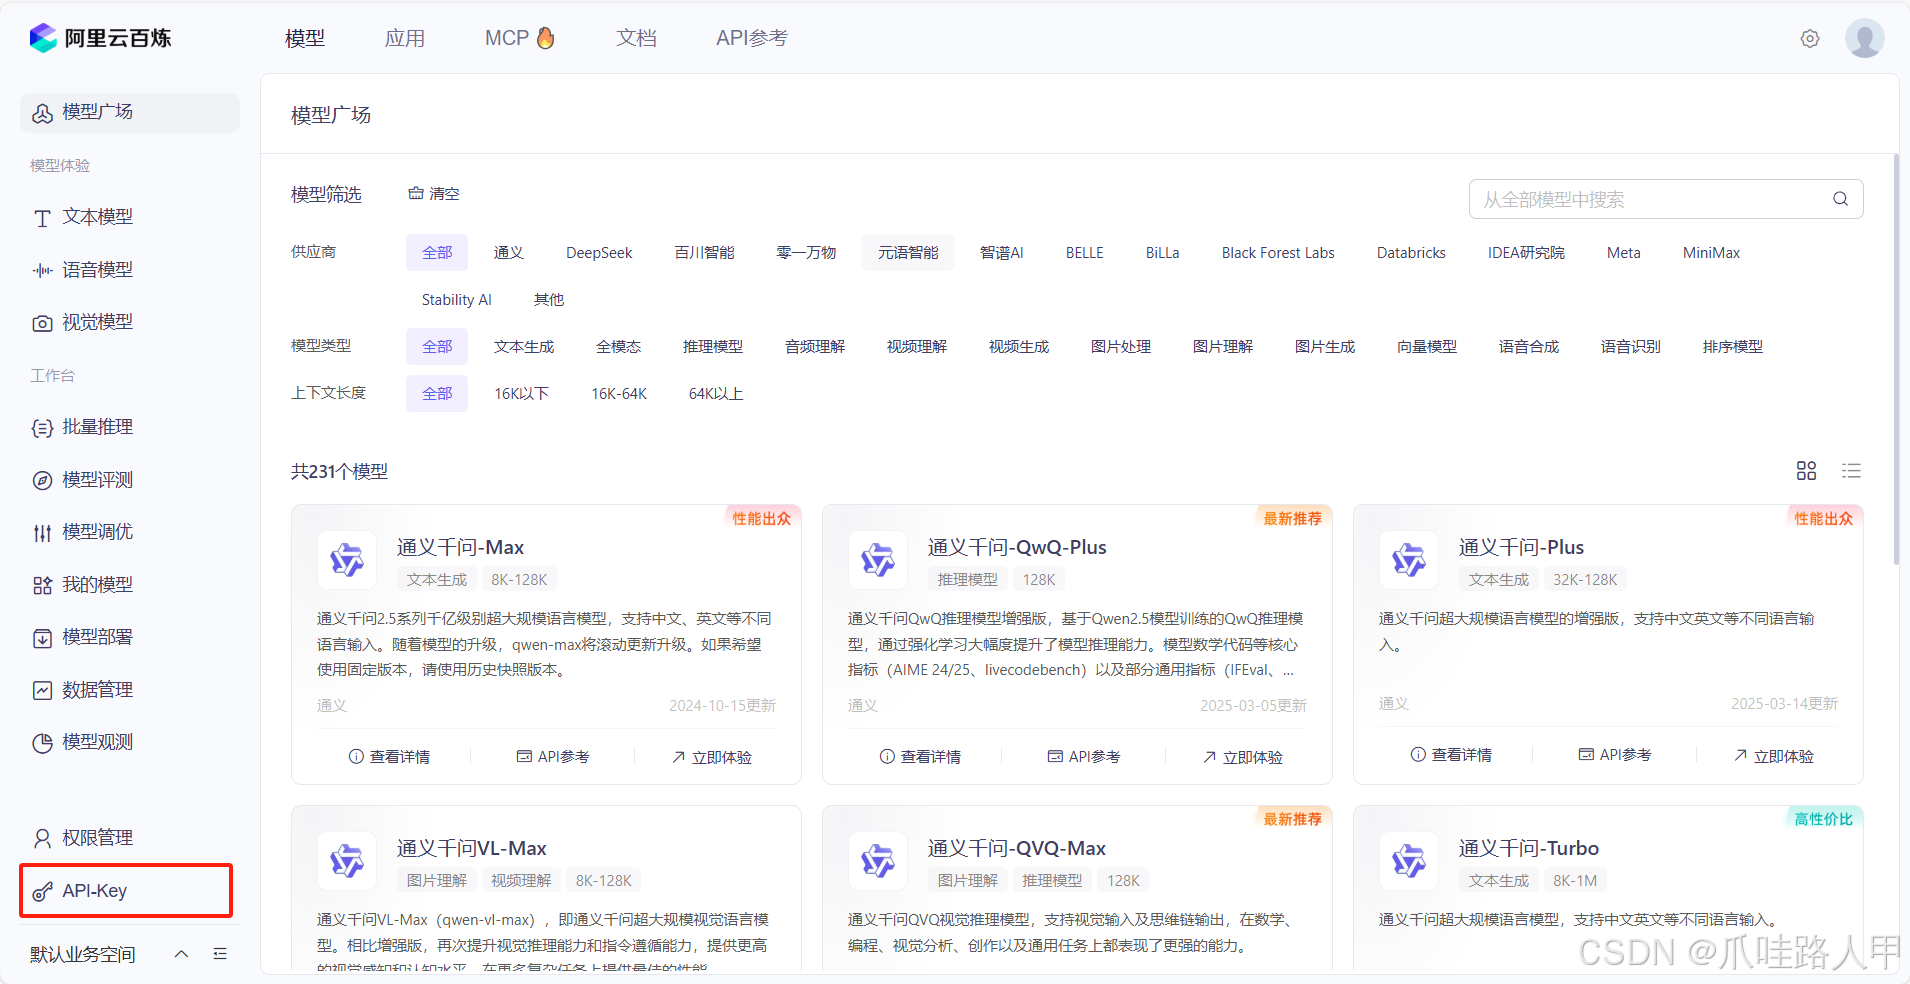Screen dimensions: 1910x984
Task: Enable the 推理模型 model type filter
Action: point(712,346)
